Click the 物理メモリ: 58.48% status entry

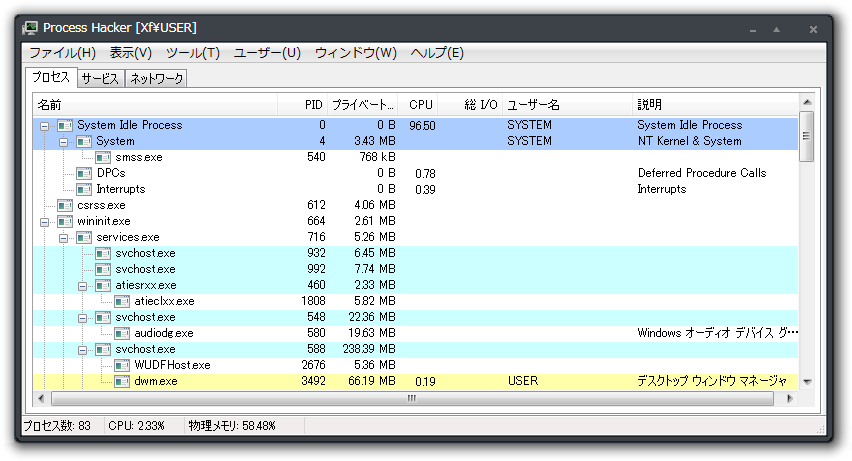point(232,426)
